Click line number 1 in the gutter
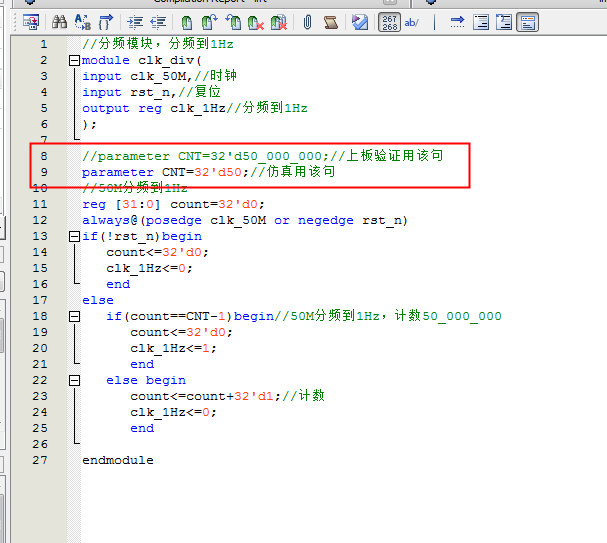The image size is (607, 543). click(x=44, y=44)
